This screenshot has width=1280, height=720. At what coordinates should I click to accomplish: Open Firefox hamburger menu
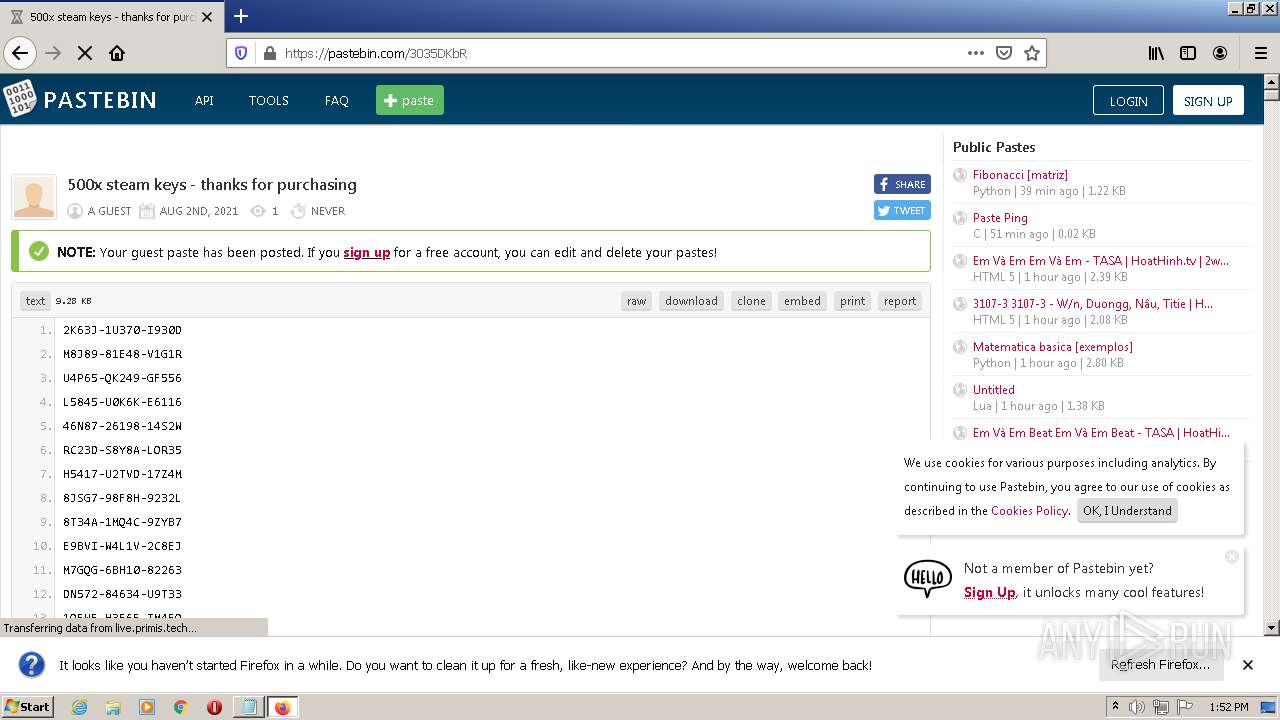click(1260, 53)
